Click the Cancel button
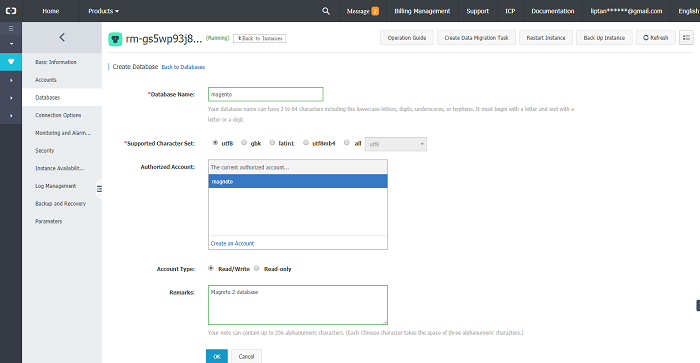Image resolution: width=700 pixels, height=363 pixels. click(246, 356)
